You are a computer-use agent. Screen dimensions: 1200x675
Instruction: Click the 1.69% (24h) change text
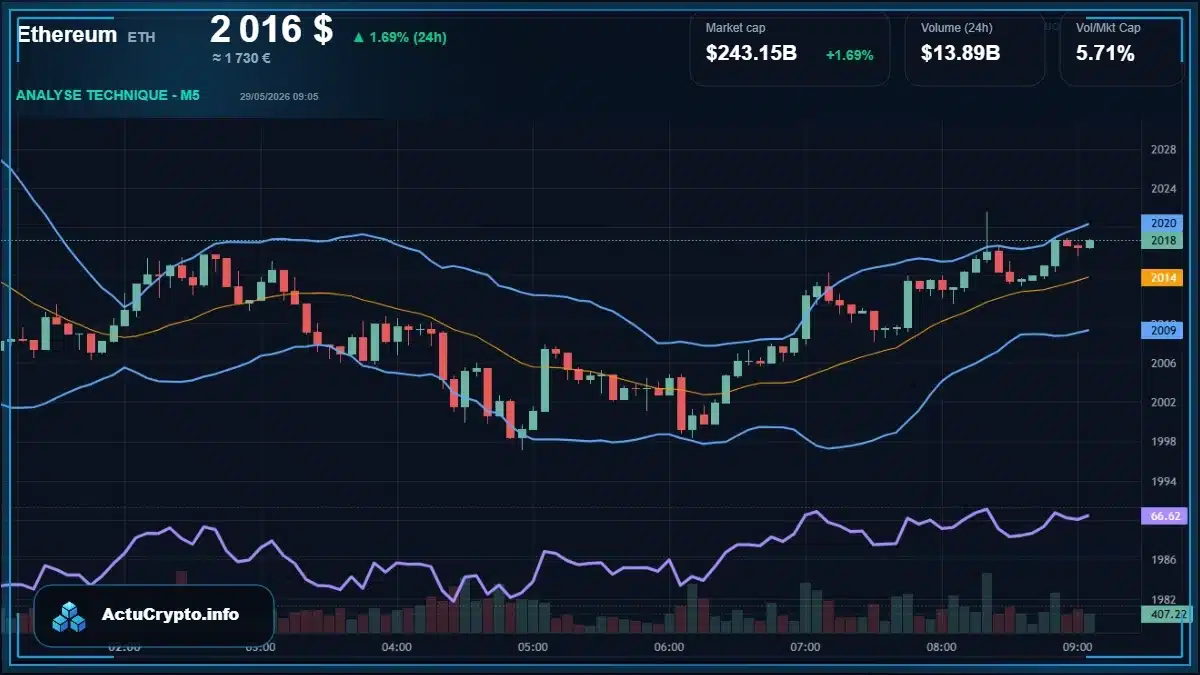pos(408,37)
